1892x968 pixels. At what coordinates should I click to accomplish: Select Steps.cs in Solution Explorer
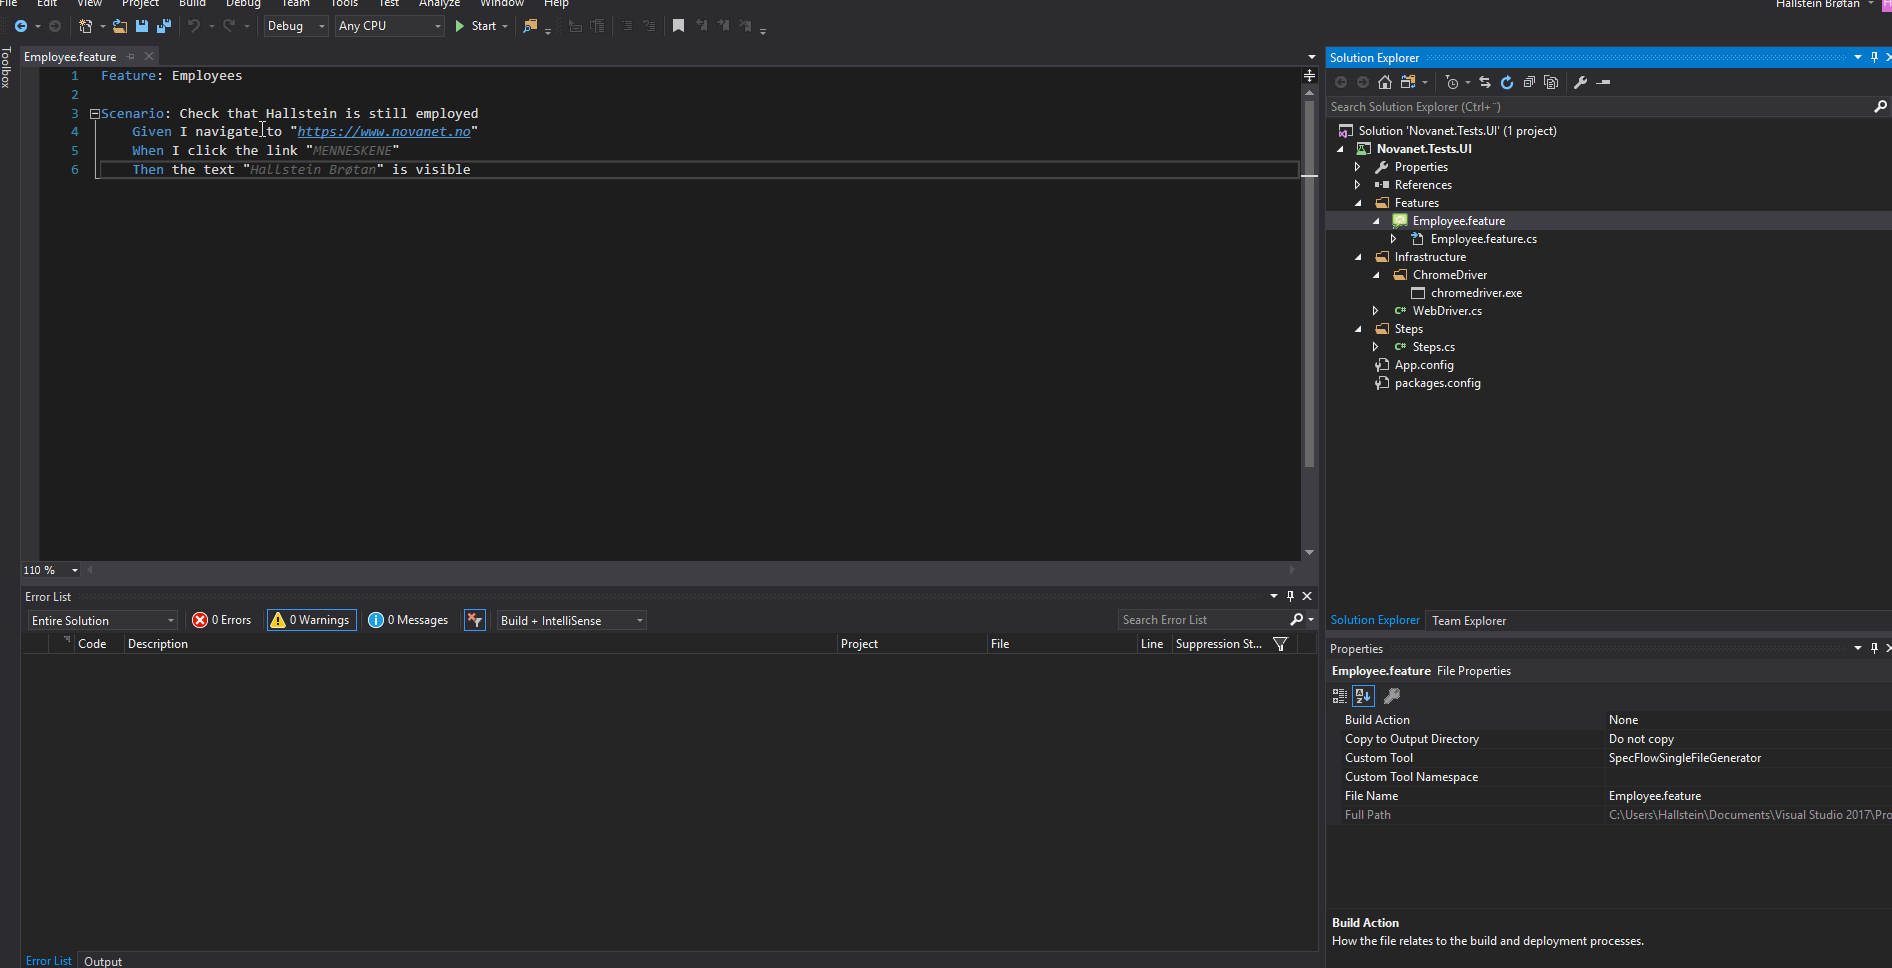[x=1433, y=347]
